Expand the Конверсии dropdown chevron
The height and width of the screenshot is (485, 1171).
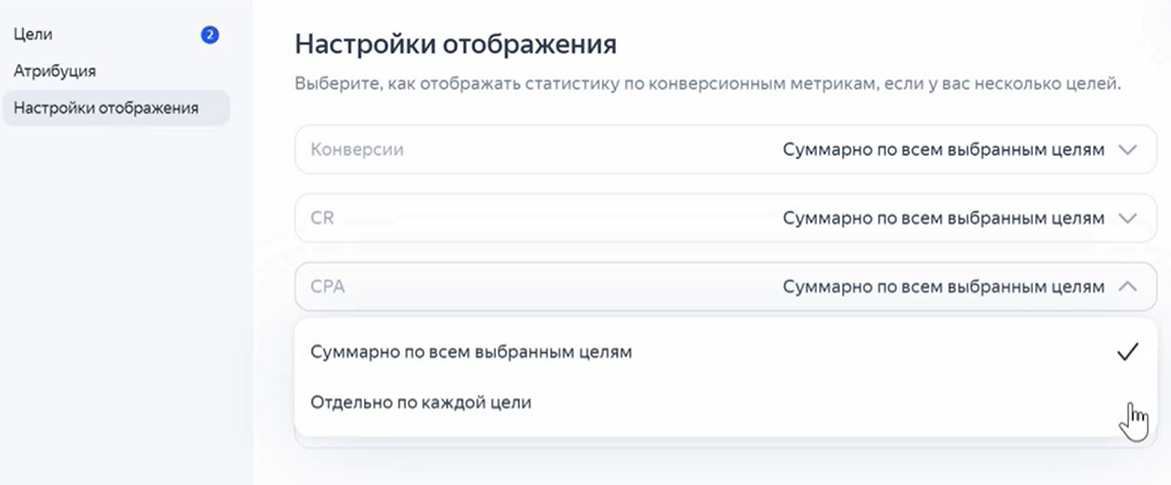[x=1128, y=150]
